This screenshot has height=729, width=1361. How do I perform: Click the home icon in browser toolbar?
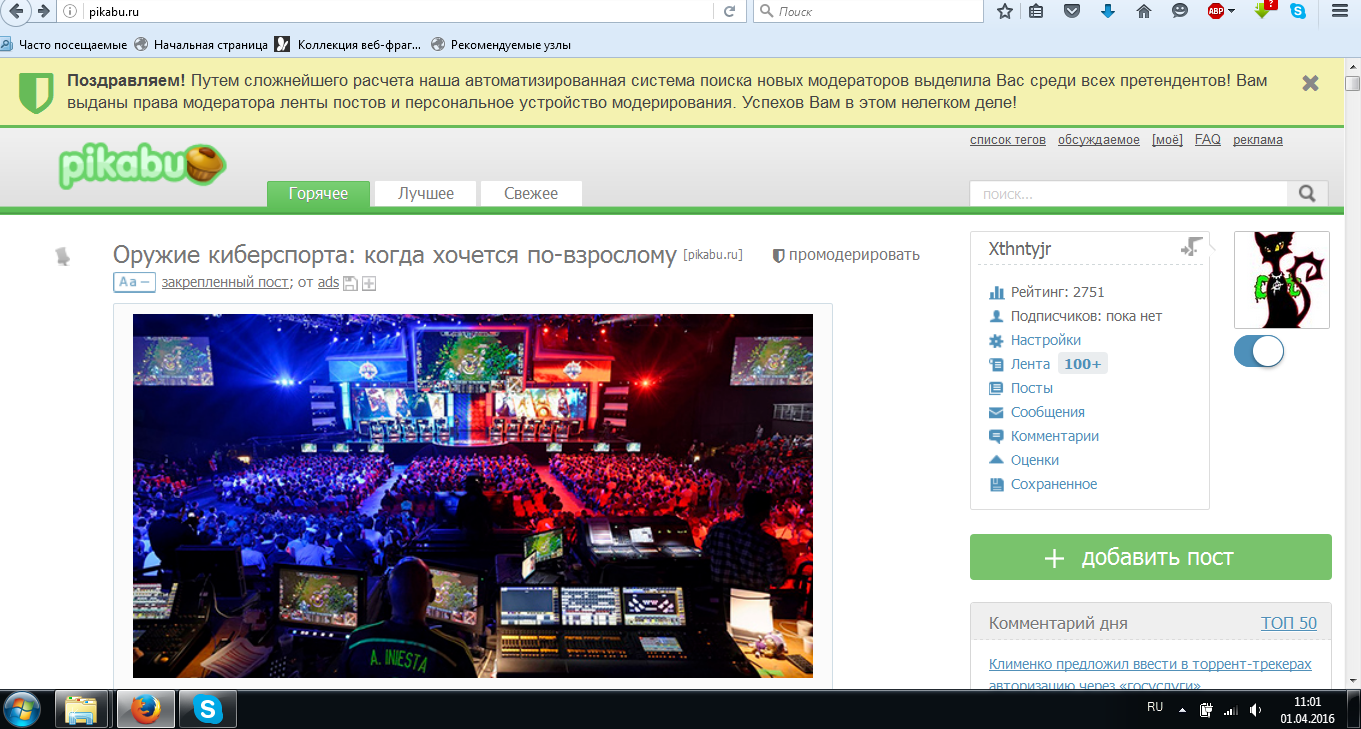coord(1144,11)
